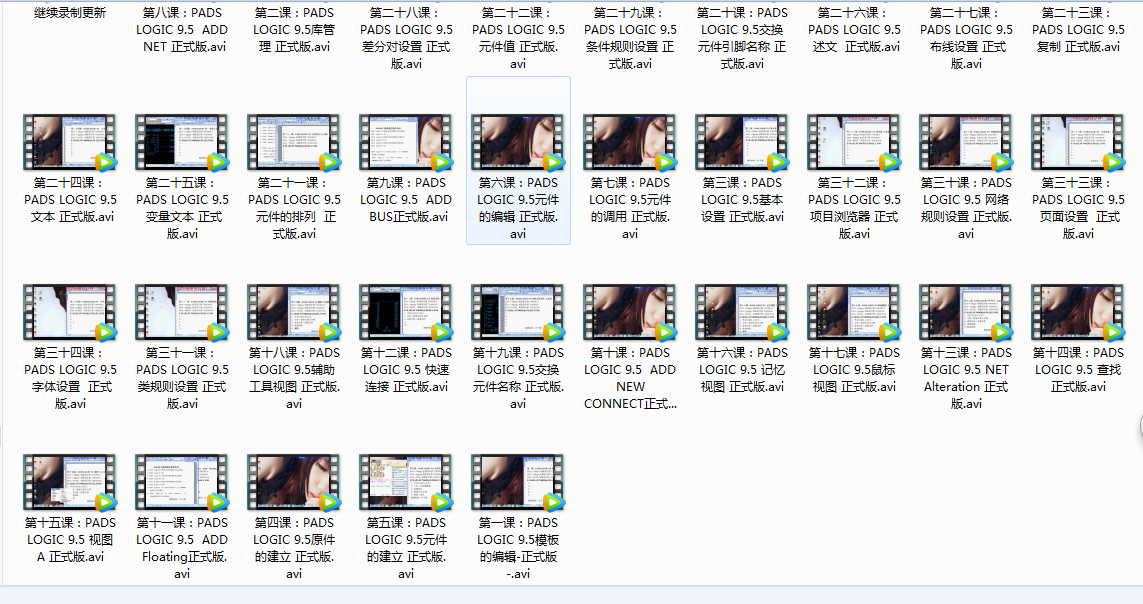Select the 第二十五课 变量文本 video thumbnail
This screenshot has height=604, width=1143.
[182, 142]
